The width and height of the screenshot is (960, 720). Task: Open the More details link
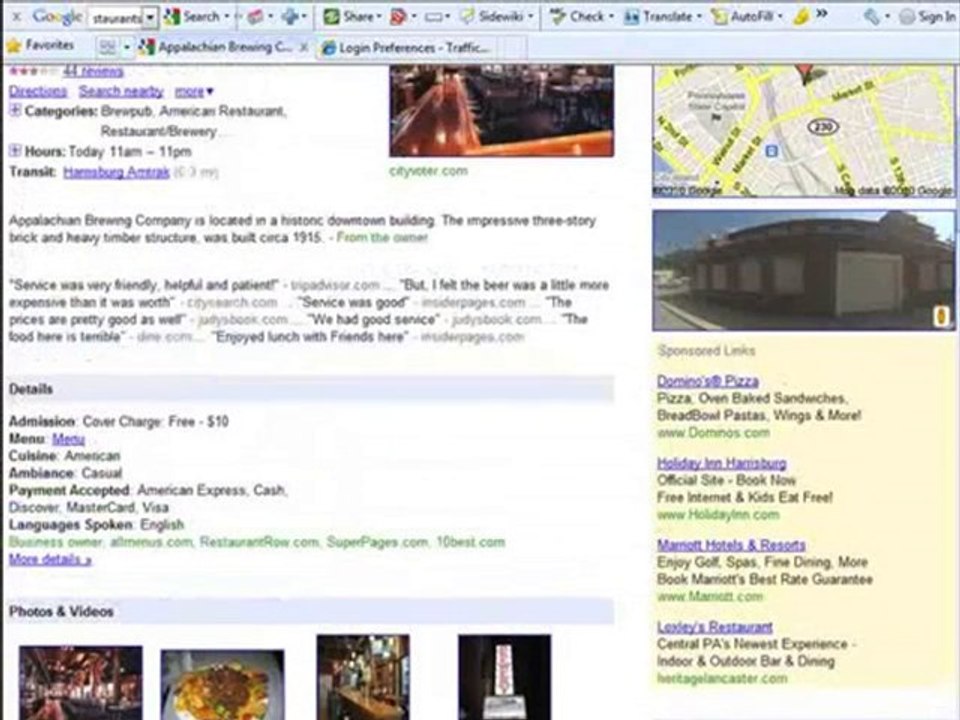pos(50,560)
